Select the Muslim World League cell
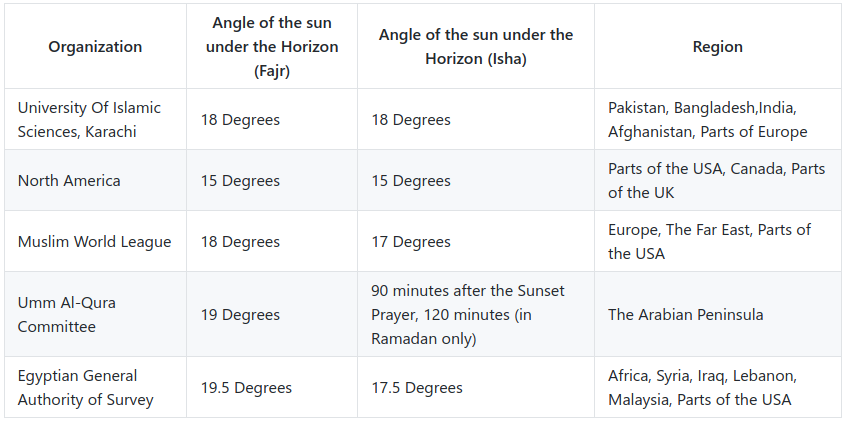 95,241
